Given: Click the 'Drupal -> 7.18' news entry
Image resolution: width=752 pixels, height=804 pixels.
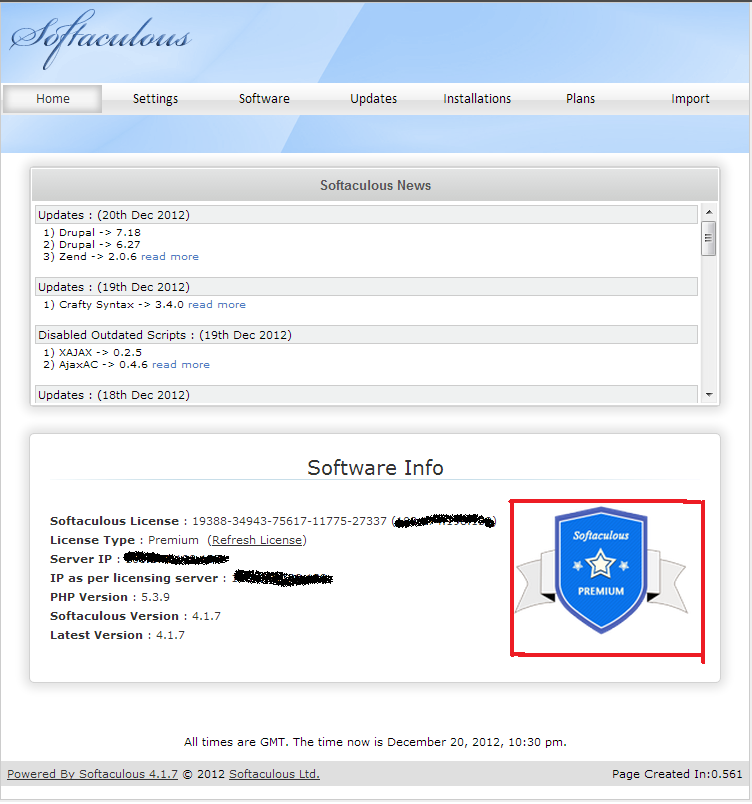Looking at the screenshot, I should [92, 233].
